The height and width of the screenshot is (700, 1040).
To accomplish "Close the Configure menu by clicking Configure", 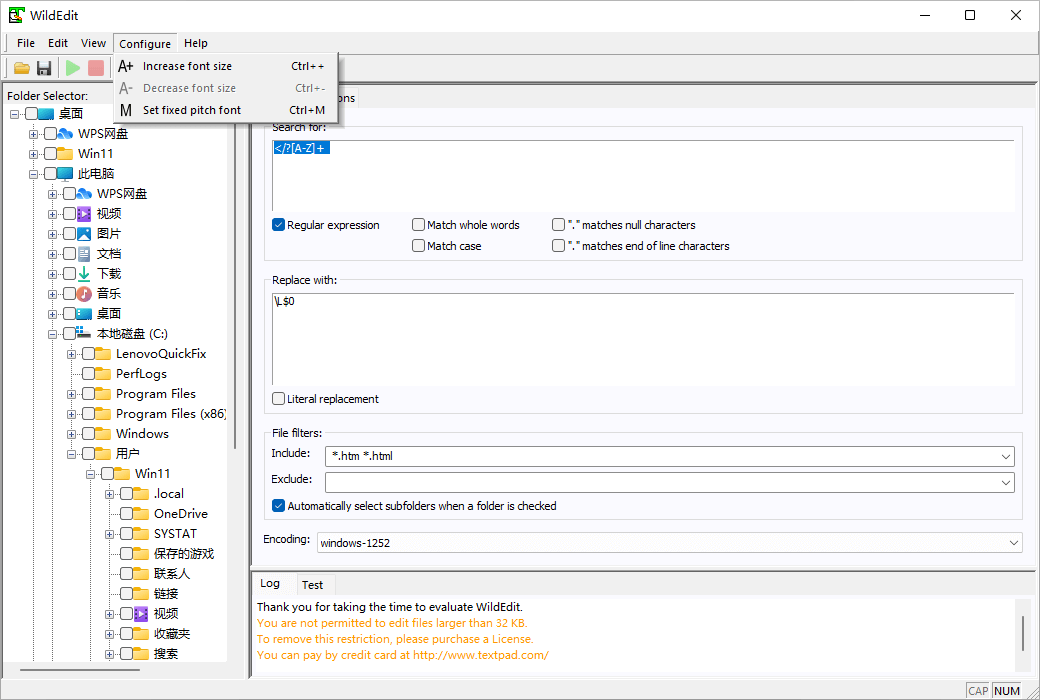I will 145,43.
